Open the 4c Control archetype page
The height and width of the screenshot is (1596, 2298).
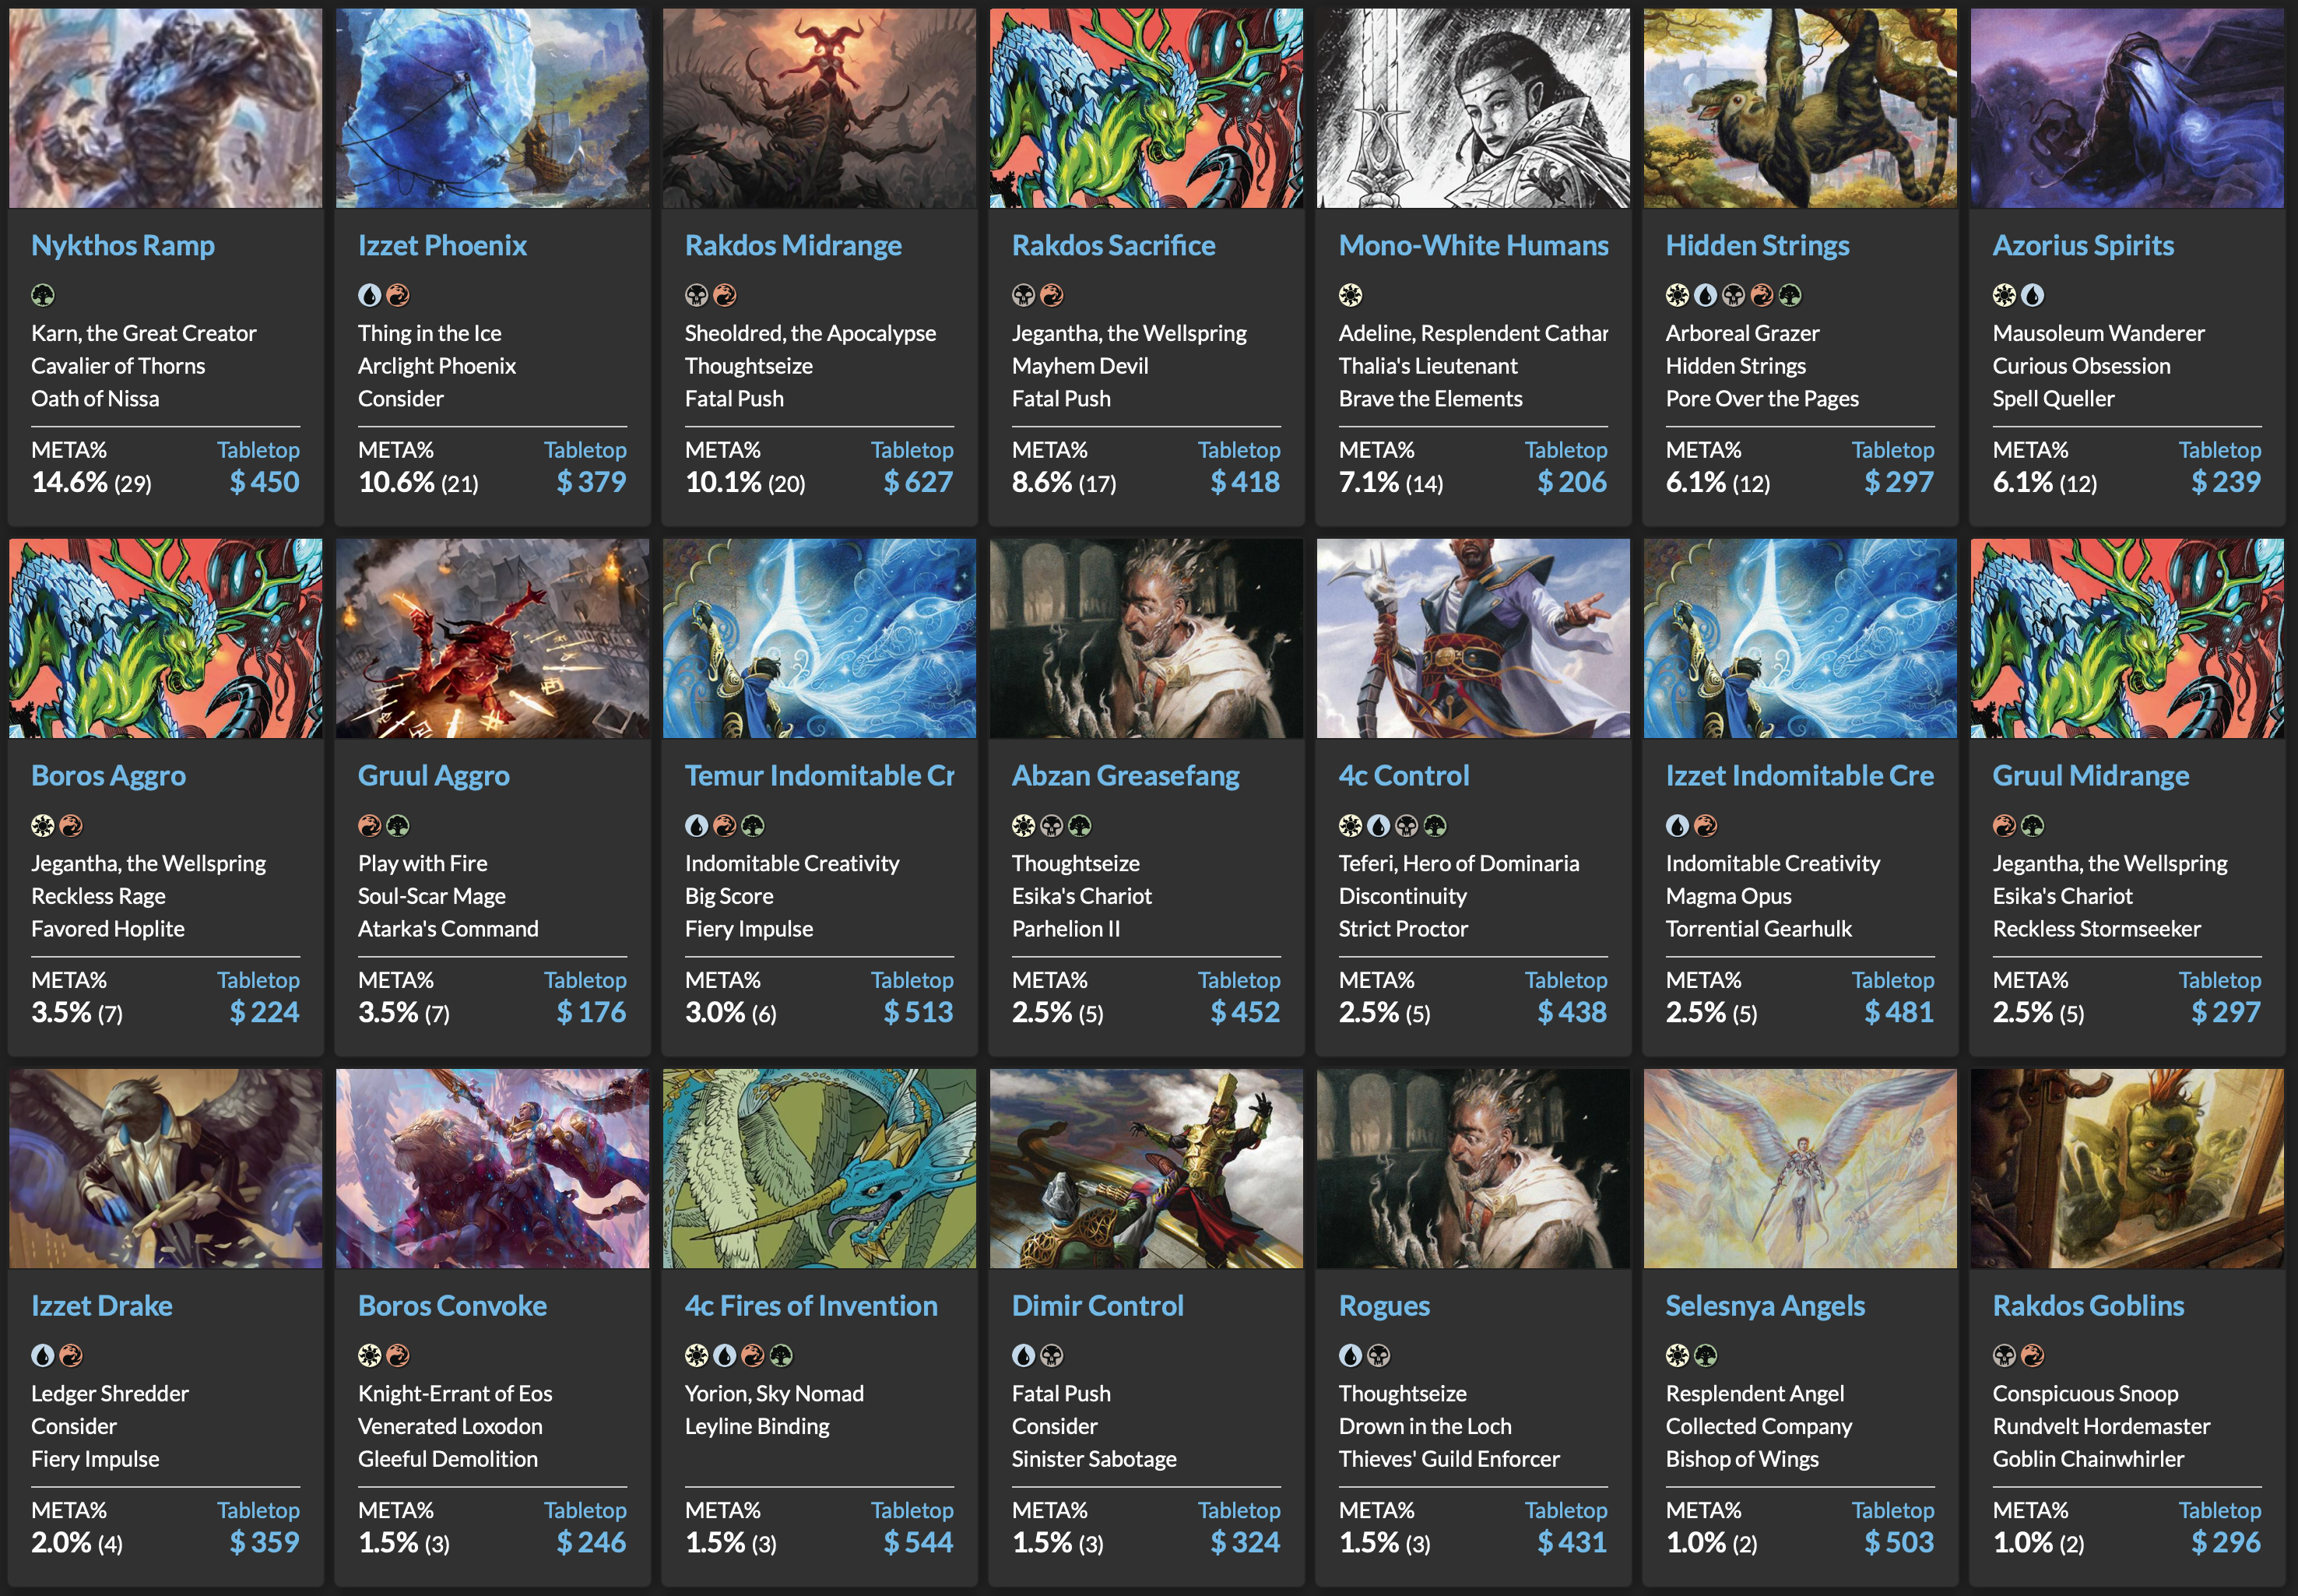pyautogui.click(x=1403, y=775)
